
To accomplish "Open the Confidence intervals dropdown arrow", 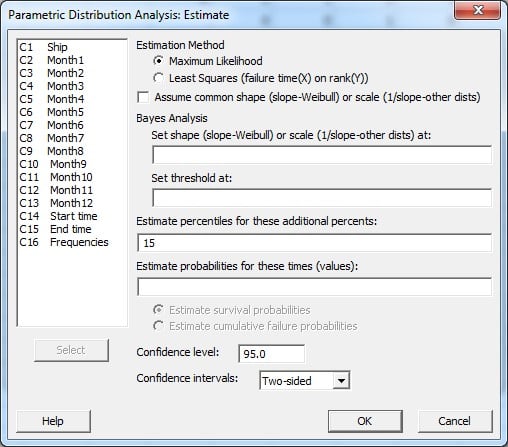I will 341,380.
